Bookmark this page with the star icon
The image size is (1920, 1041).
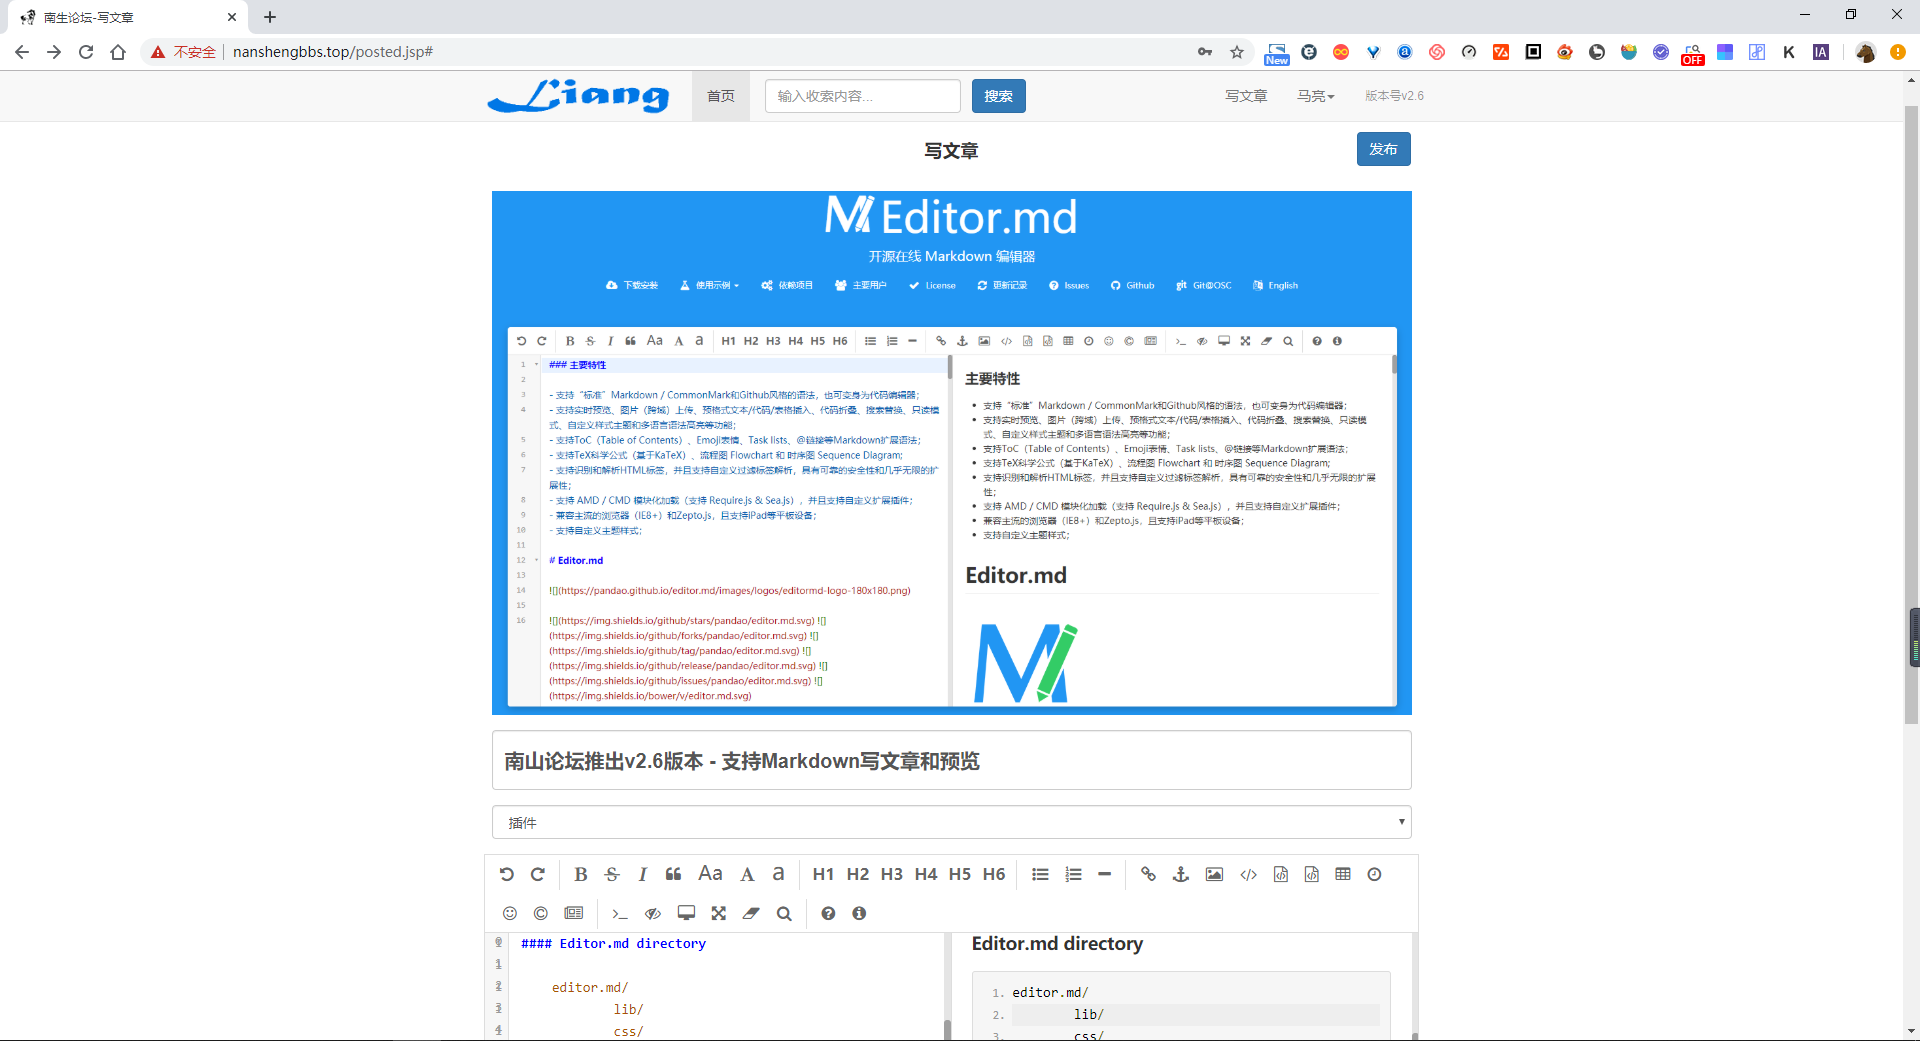tap(1237, 52)
